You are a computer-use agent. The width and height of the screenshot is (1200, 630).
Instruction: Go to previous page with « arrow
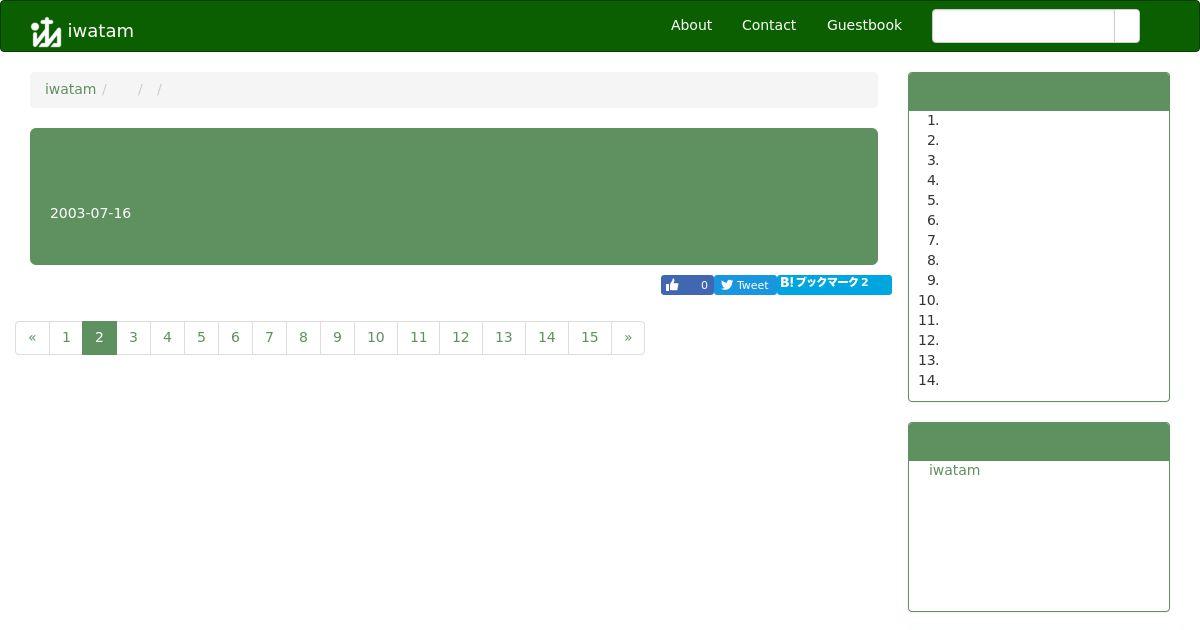tap(32, 337)
